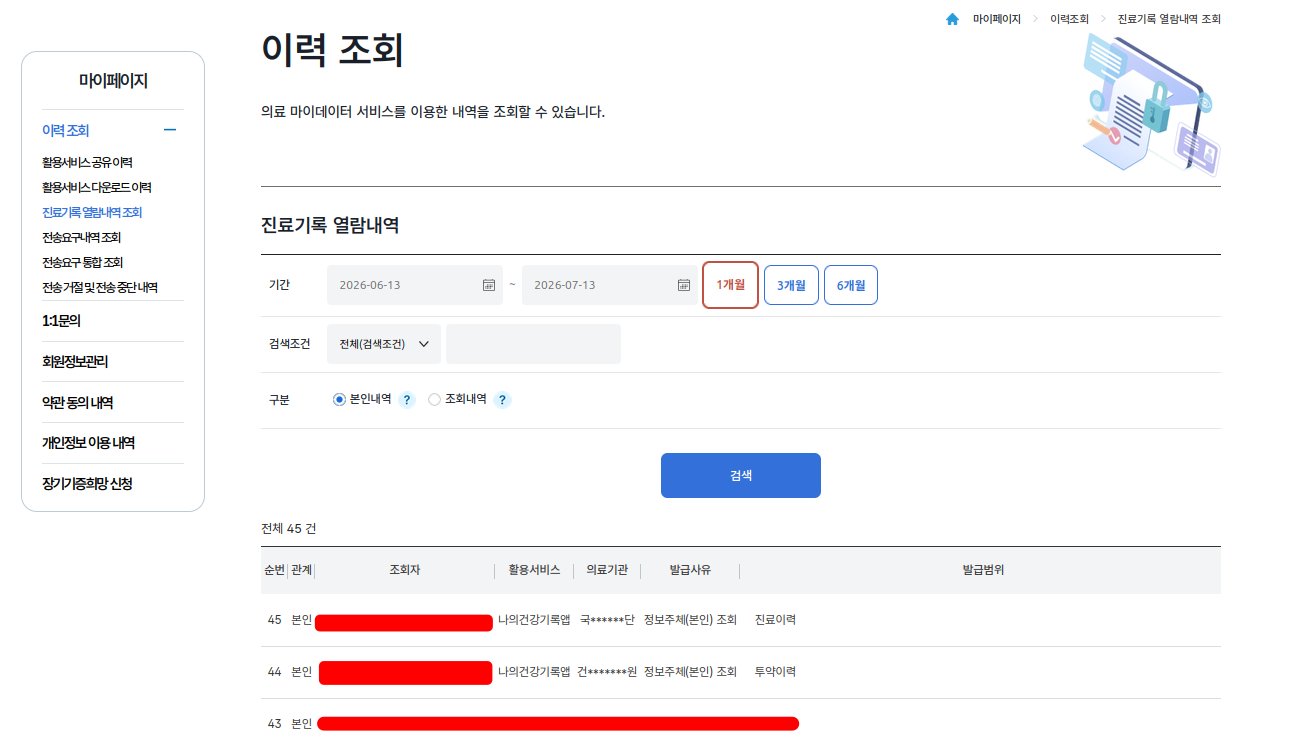Open calendar picker for end date 2026-07-13
This screenshot has width=1301, height=737.
(x=684, y=285)
